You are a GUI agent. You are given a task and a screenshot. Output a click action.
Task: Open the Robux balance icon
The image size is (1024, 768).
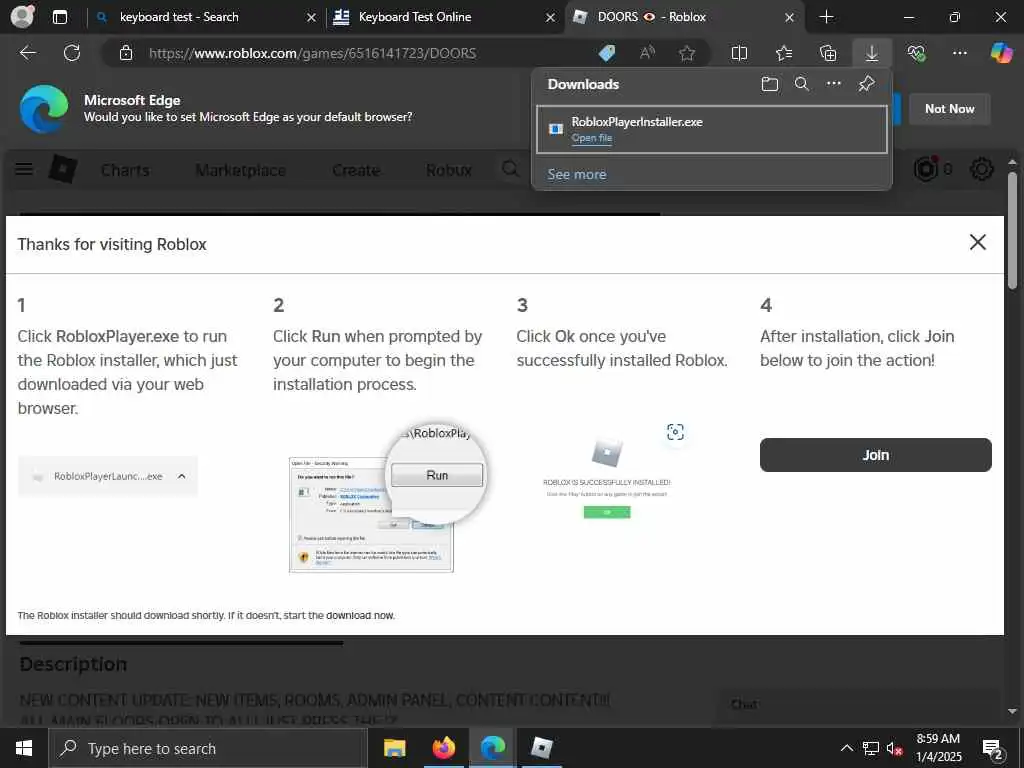[x=925, y=169]
